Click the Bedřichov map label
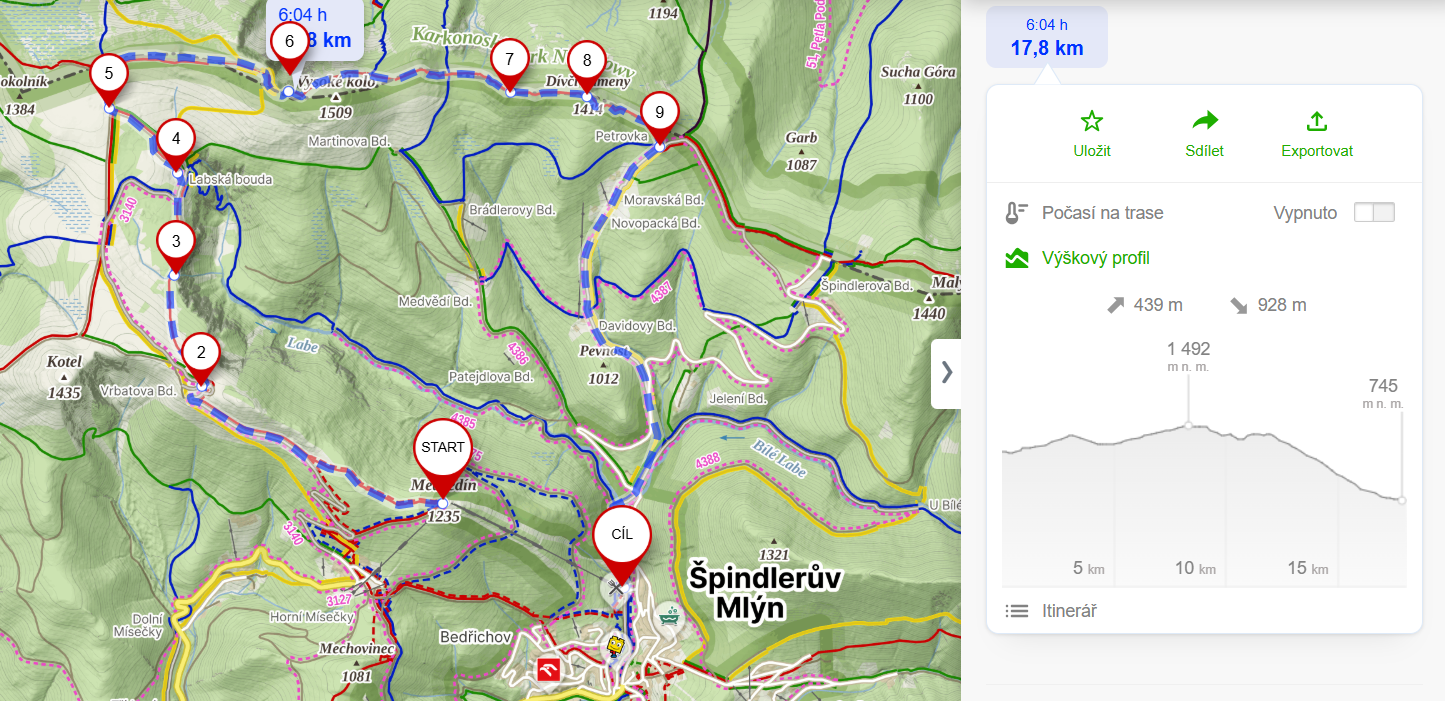1445x701 pixels. pos(476,636)
